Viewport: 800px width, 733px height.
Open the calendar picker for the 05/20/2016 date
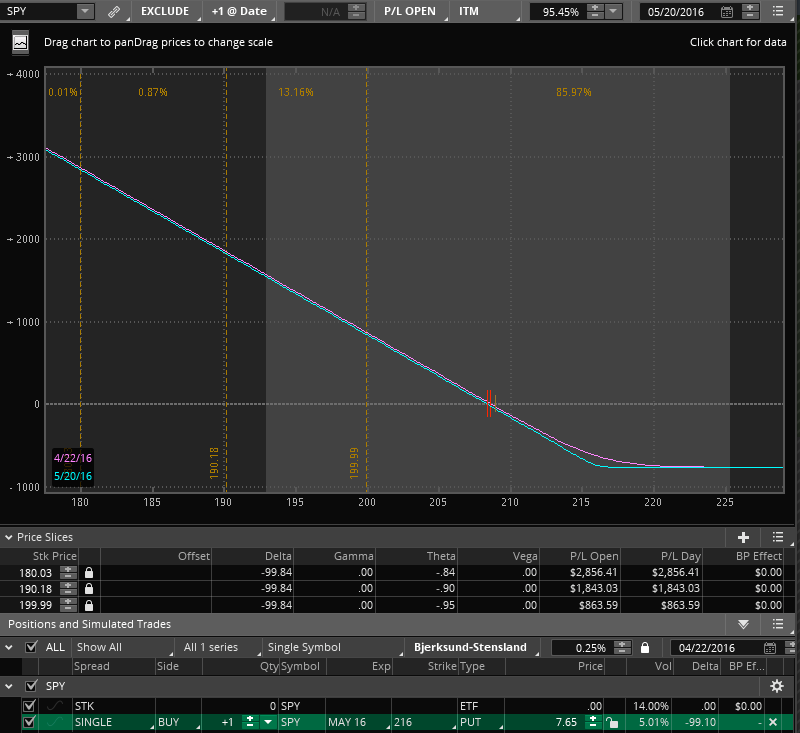pyautogui.click(x=726, y=12)
